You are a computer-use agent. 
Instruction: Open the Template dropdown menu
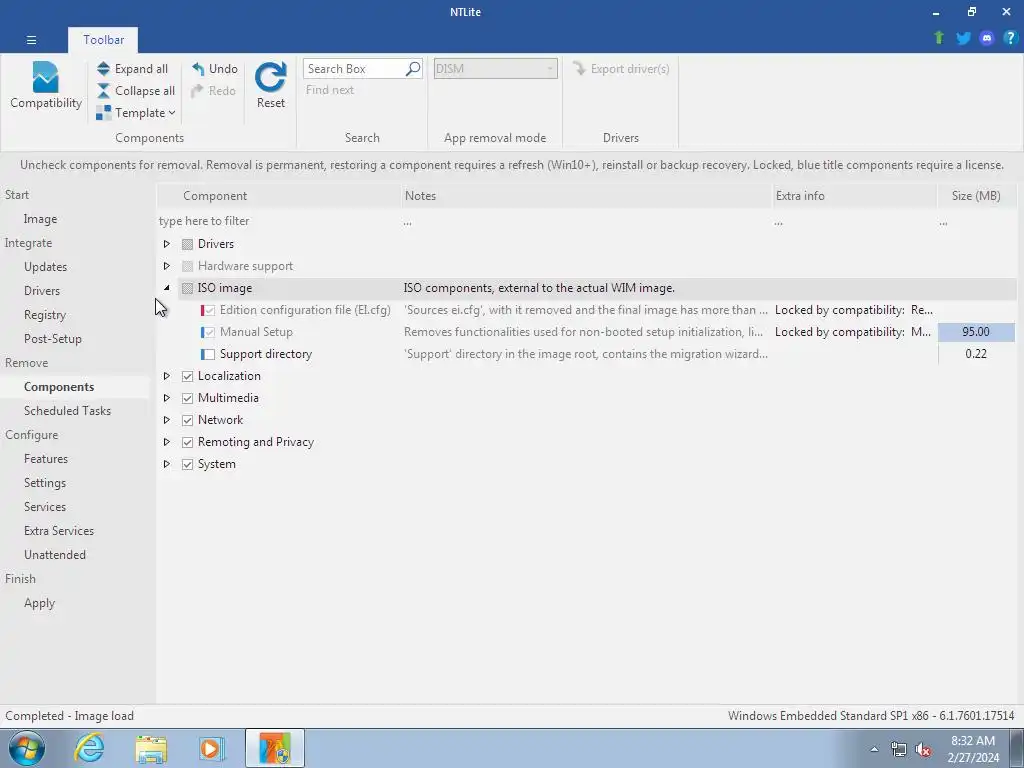pos(136,113)
